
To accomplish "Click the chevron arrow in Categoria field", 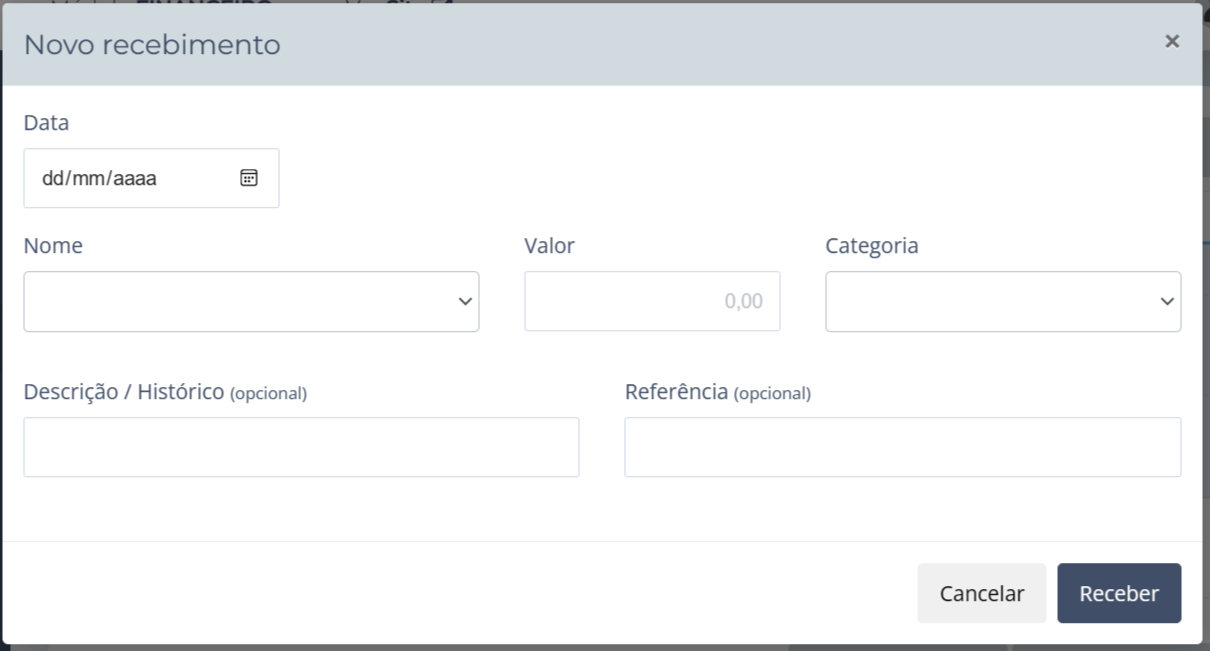I will pyautogui.click(x=1167, y=301).
